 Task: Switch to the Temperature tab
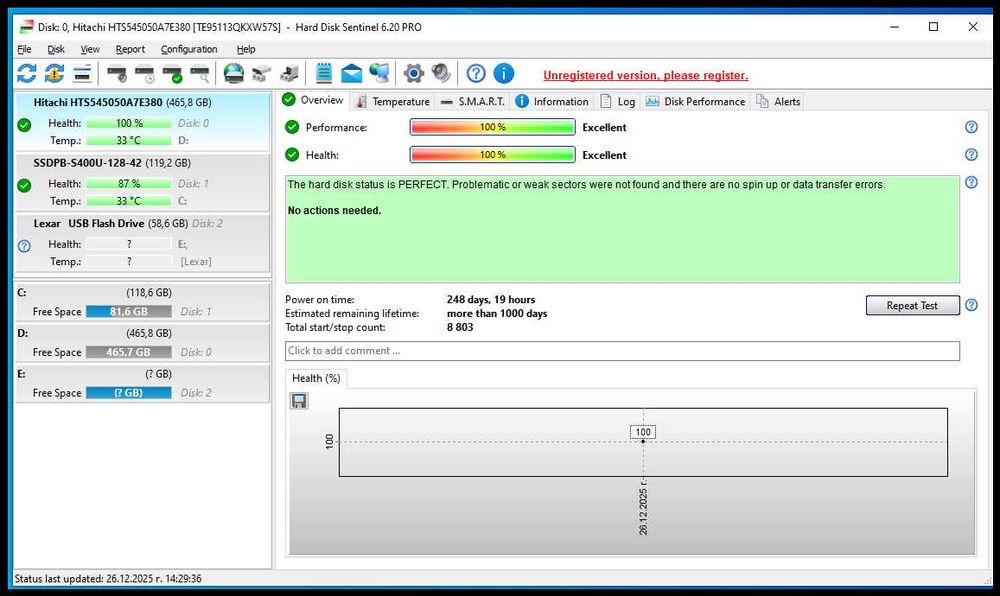pos(393,101)
